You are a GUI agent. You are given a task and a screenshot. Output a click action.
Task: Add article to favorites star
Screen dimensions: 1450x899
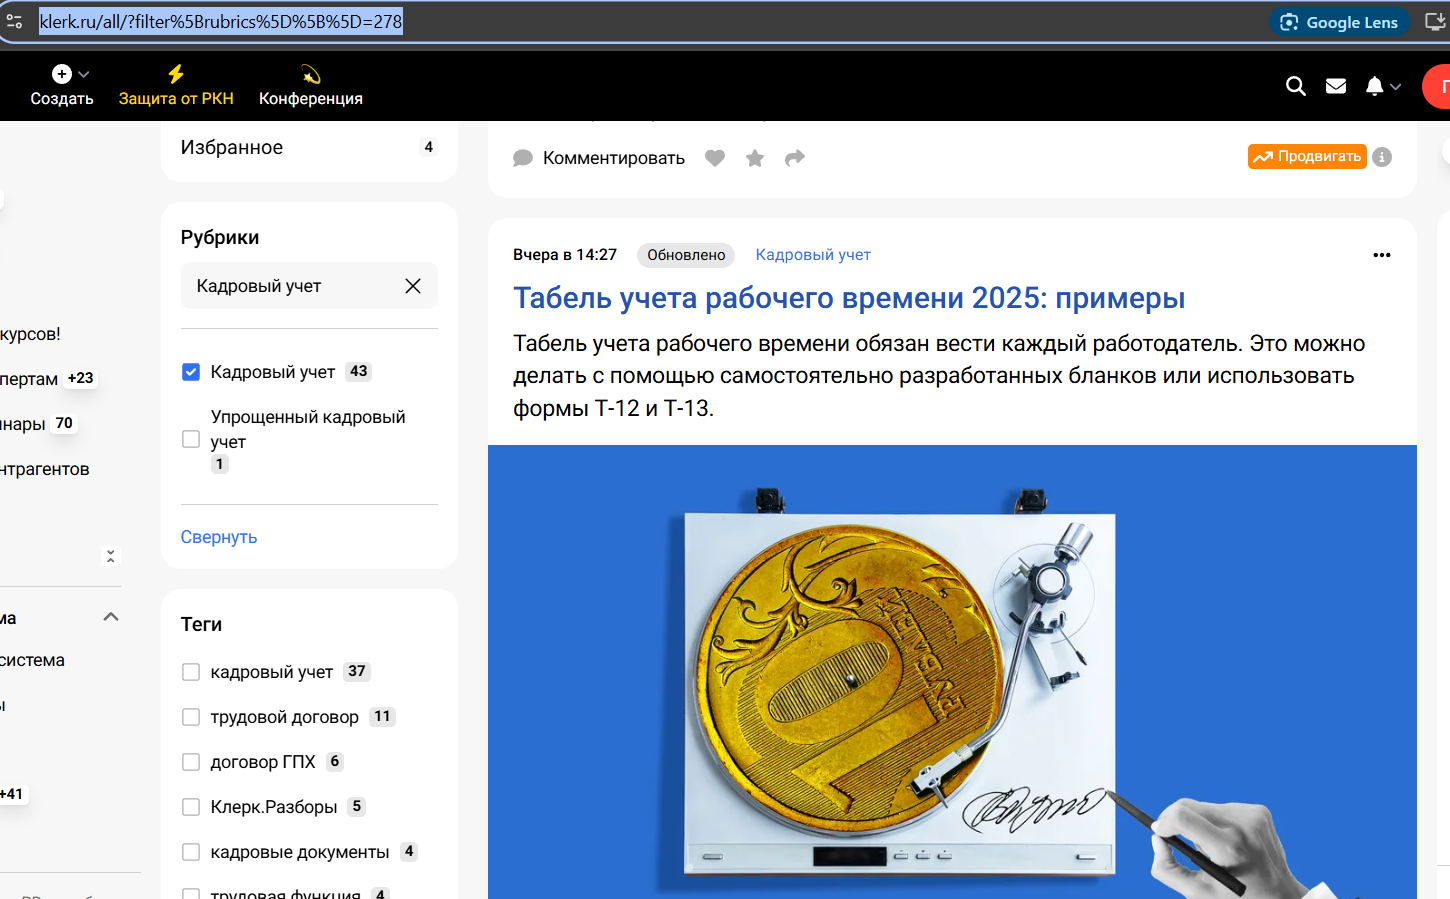click(x=755, y=158)
